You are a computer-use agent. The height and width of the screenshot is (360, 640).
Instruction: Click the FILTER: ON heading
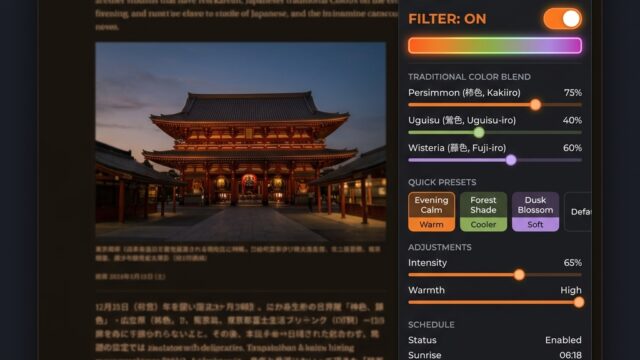tap(447, 19)
